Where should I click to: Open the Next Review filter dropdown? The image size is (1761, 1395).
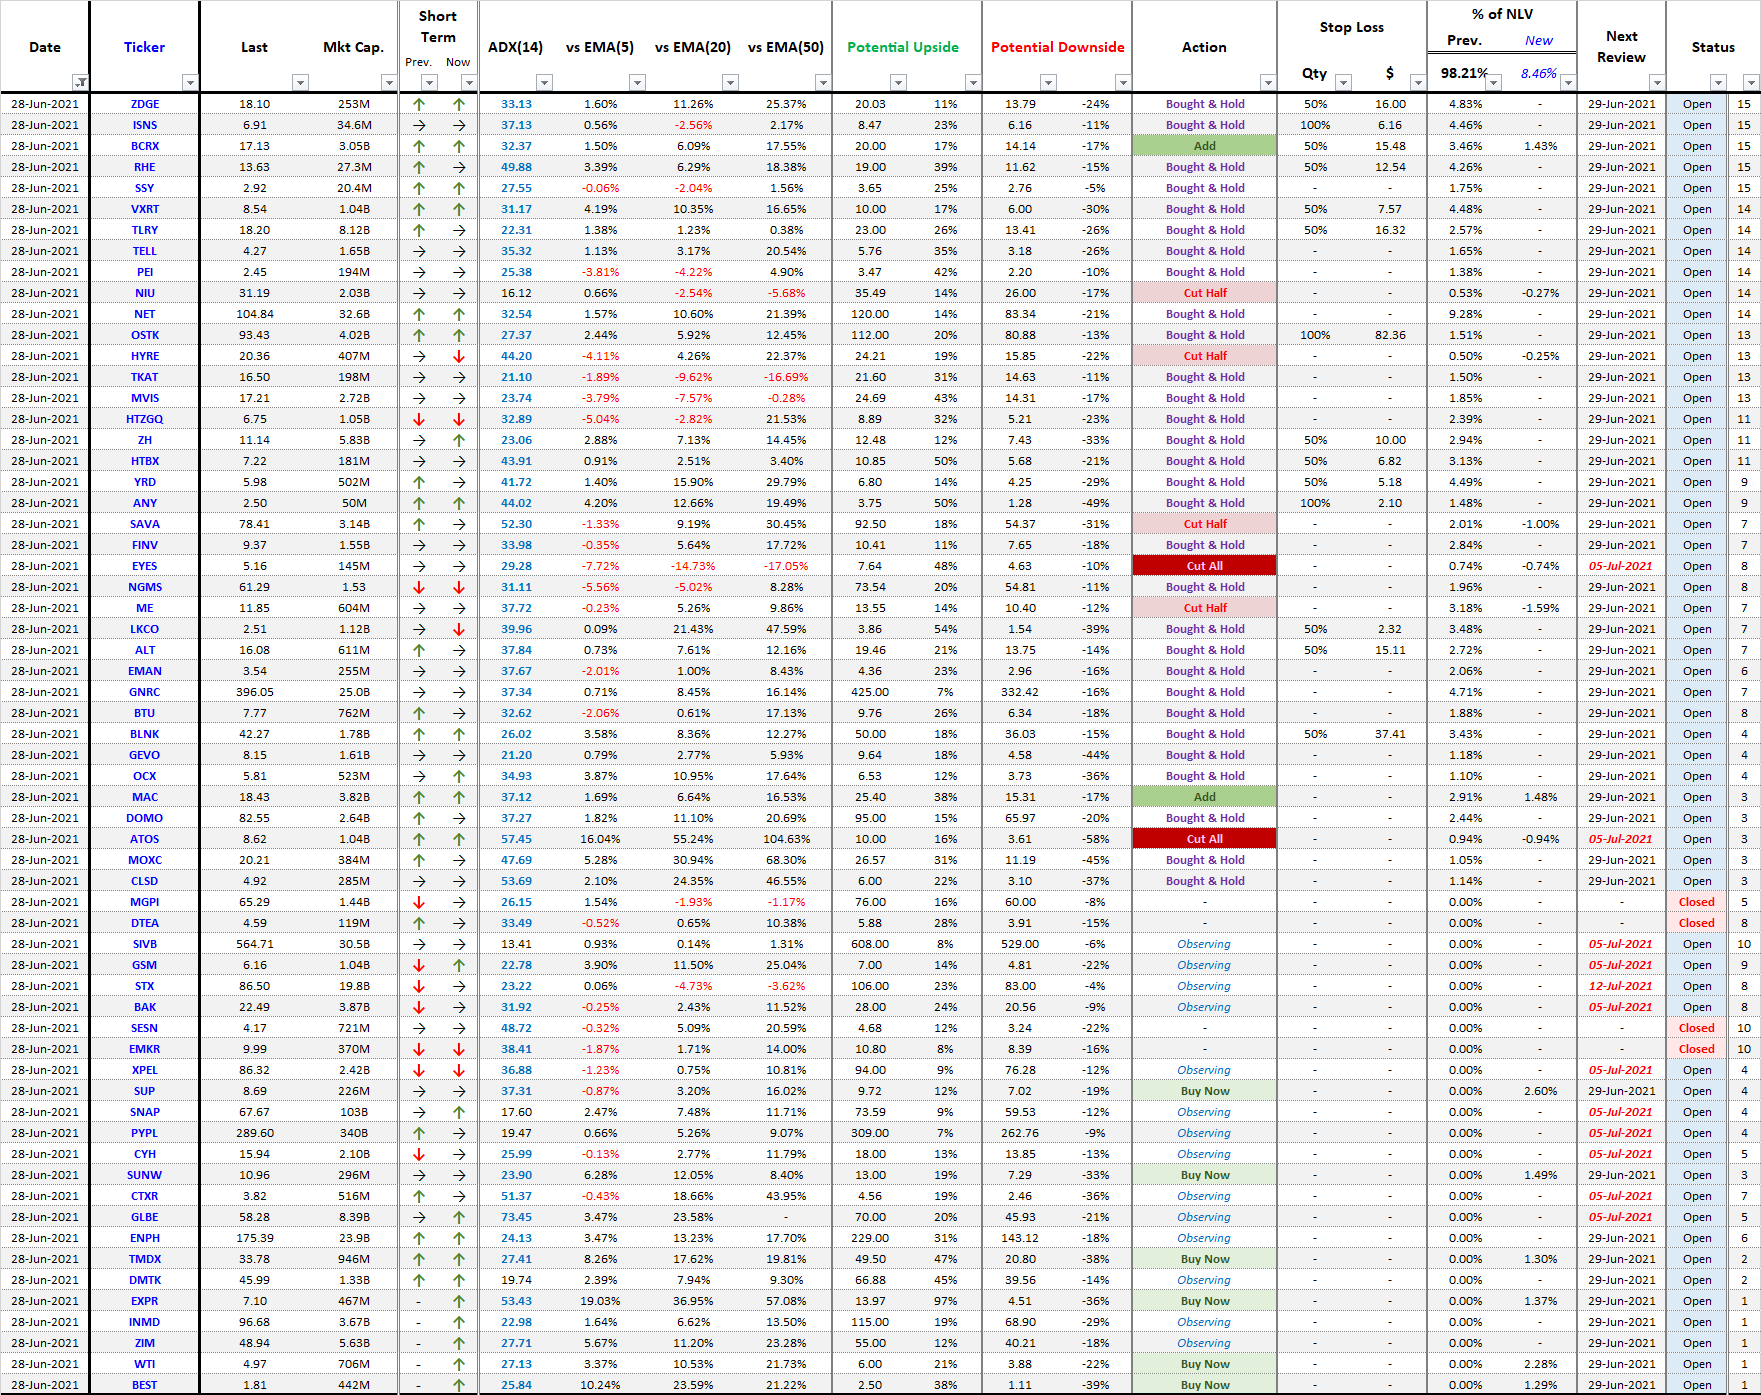pyautogui.click(x=1657, y=82)
